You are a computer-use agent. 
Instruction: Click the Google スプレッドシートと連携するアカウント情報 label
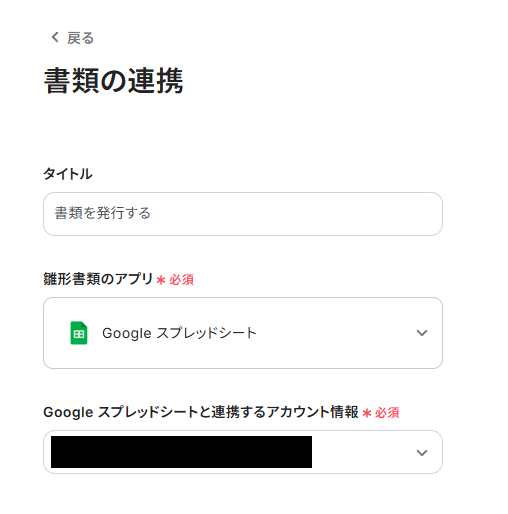tap(201, 412)
